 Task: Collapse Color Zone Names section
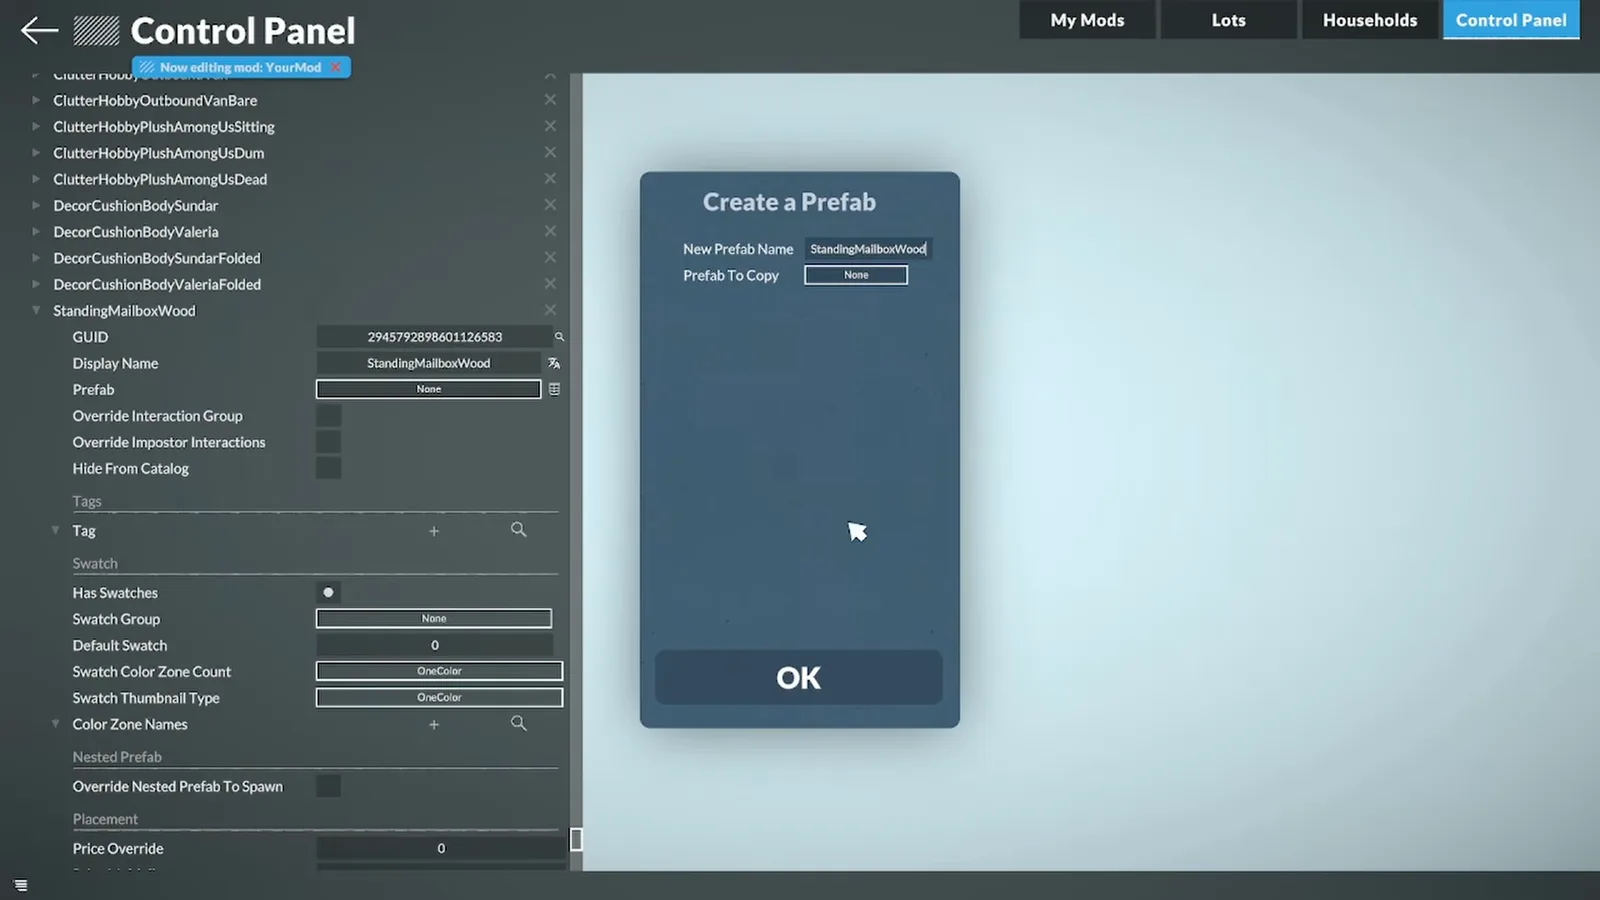point(55,724)
